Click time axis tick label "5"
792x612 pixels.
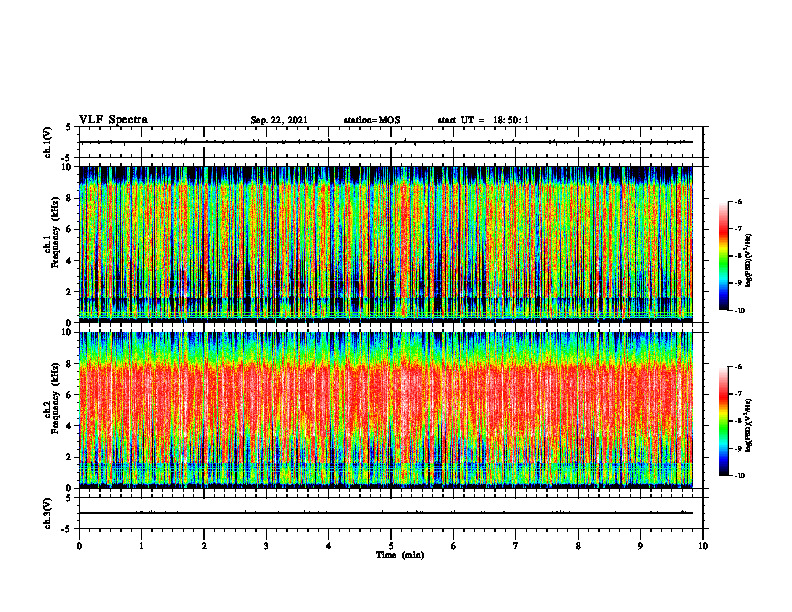coord(391,546)
